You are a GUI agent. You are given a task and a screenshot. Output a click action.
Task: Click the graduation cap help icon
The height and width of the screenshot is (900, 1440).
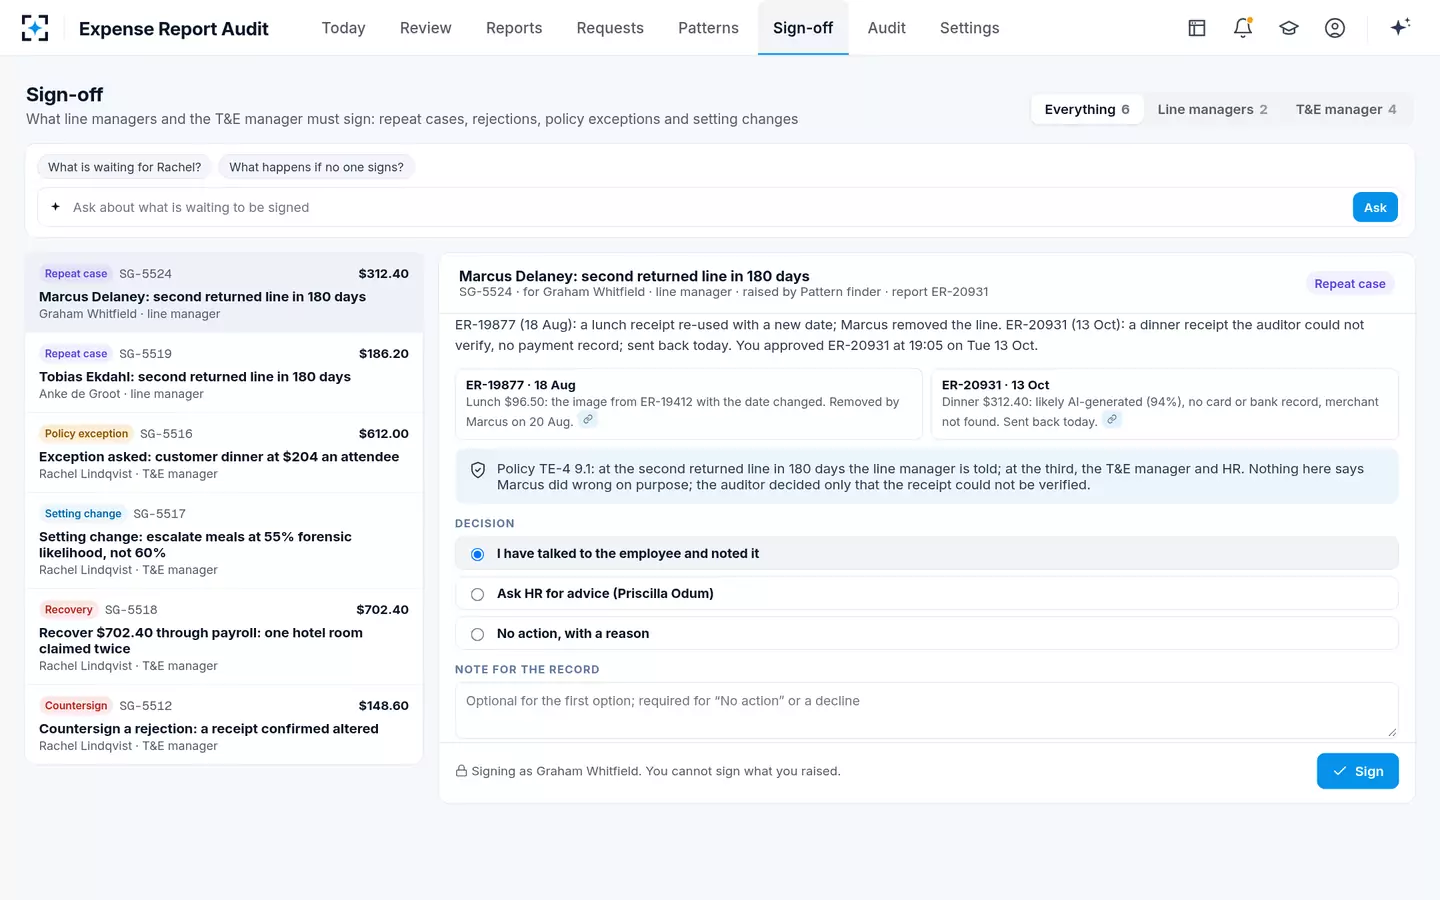click(1289, 28)
